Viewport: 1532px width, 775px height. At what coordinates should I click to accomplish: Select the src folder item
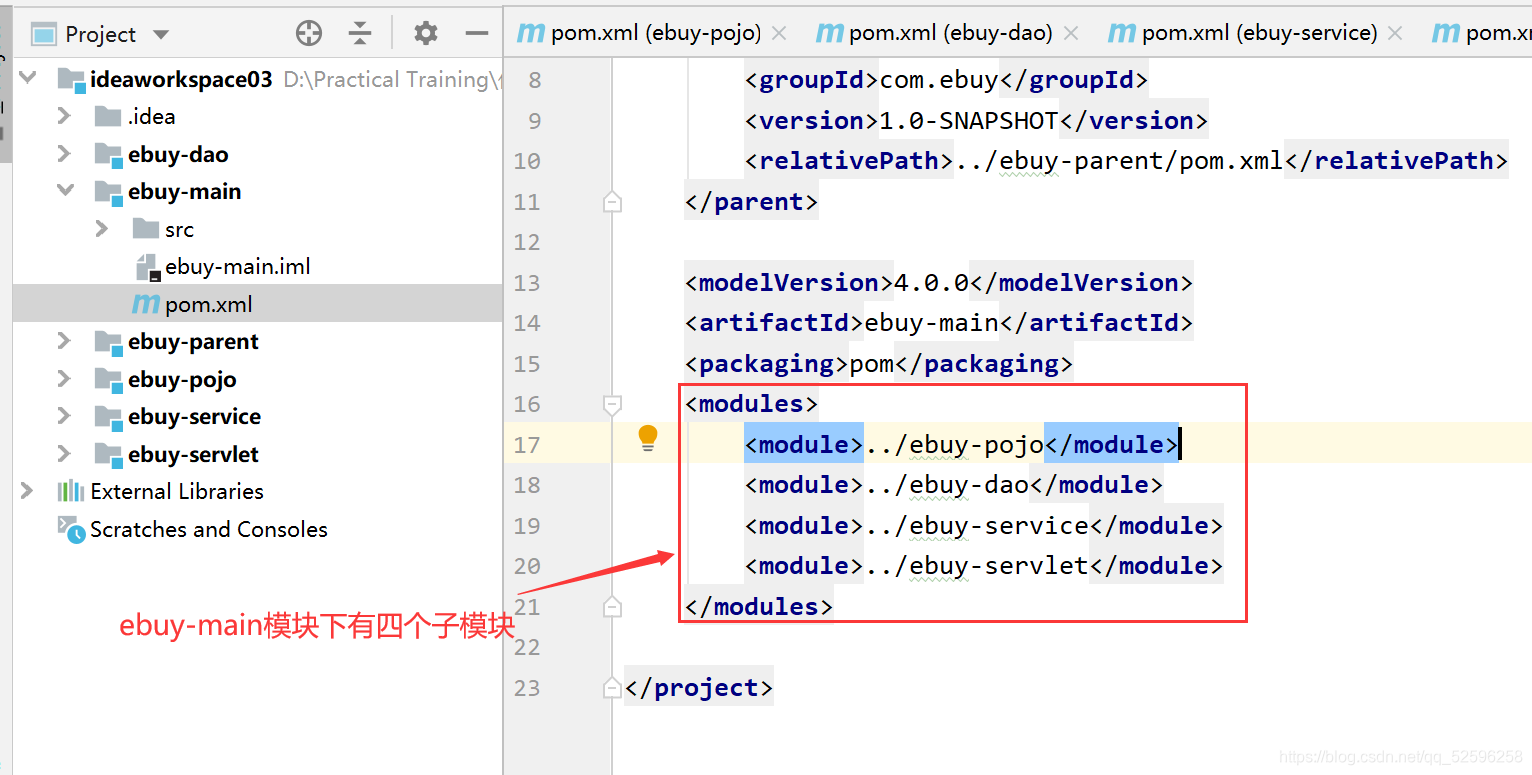click(x=179, y=229)
